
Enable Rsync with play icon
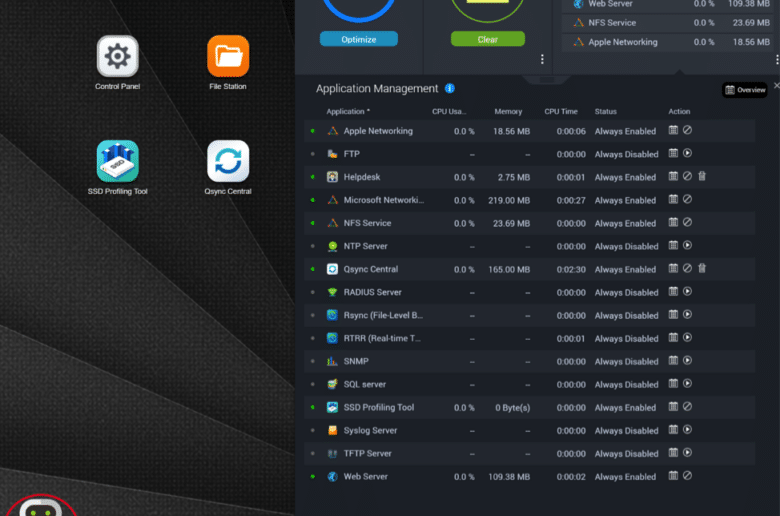pyautogui.click(x=687, y=314)
